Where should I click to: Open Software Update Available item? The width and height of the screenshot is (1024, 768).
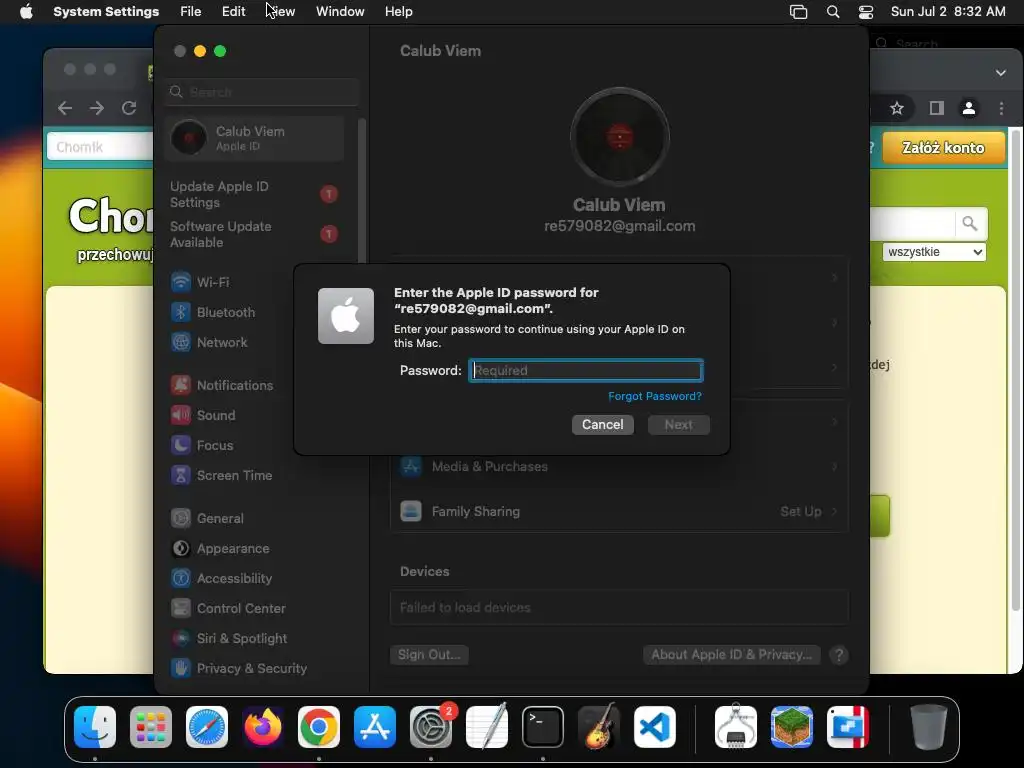point(255,234)
